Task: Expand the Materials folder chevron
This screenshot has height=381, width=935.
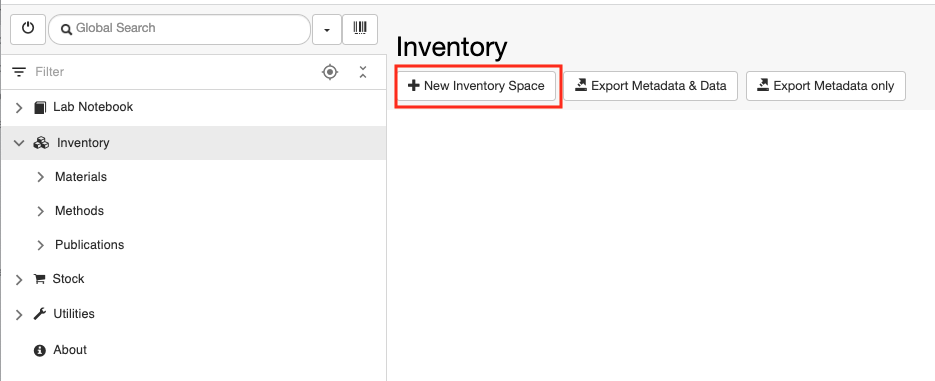Action: click(x=41, y=177)
